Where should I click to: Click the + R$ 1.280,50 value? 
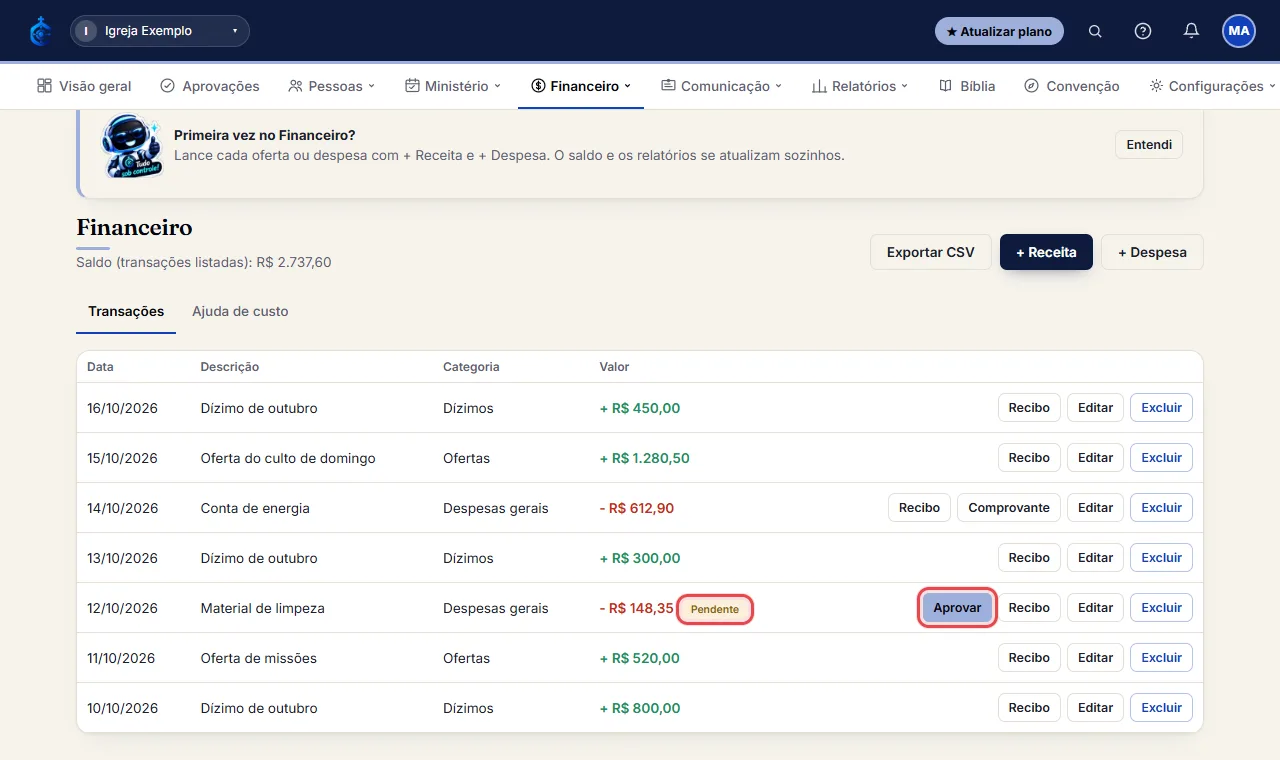click(644, 458)
